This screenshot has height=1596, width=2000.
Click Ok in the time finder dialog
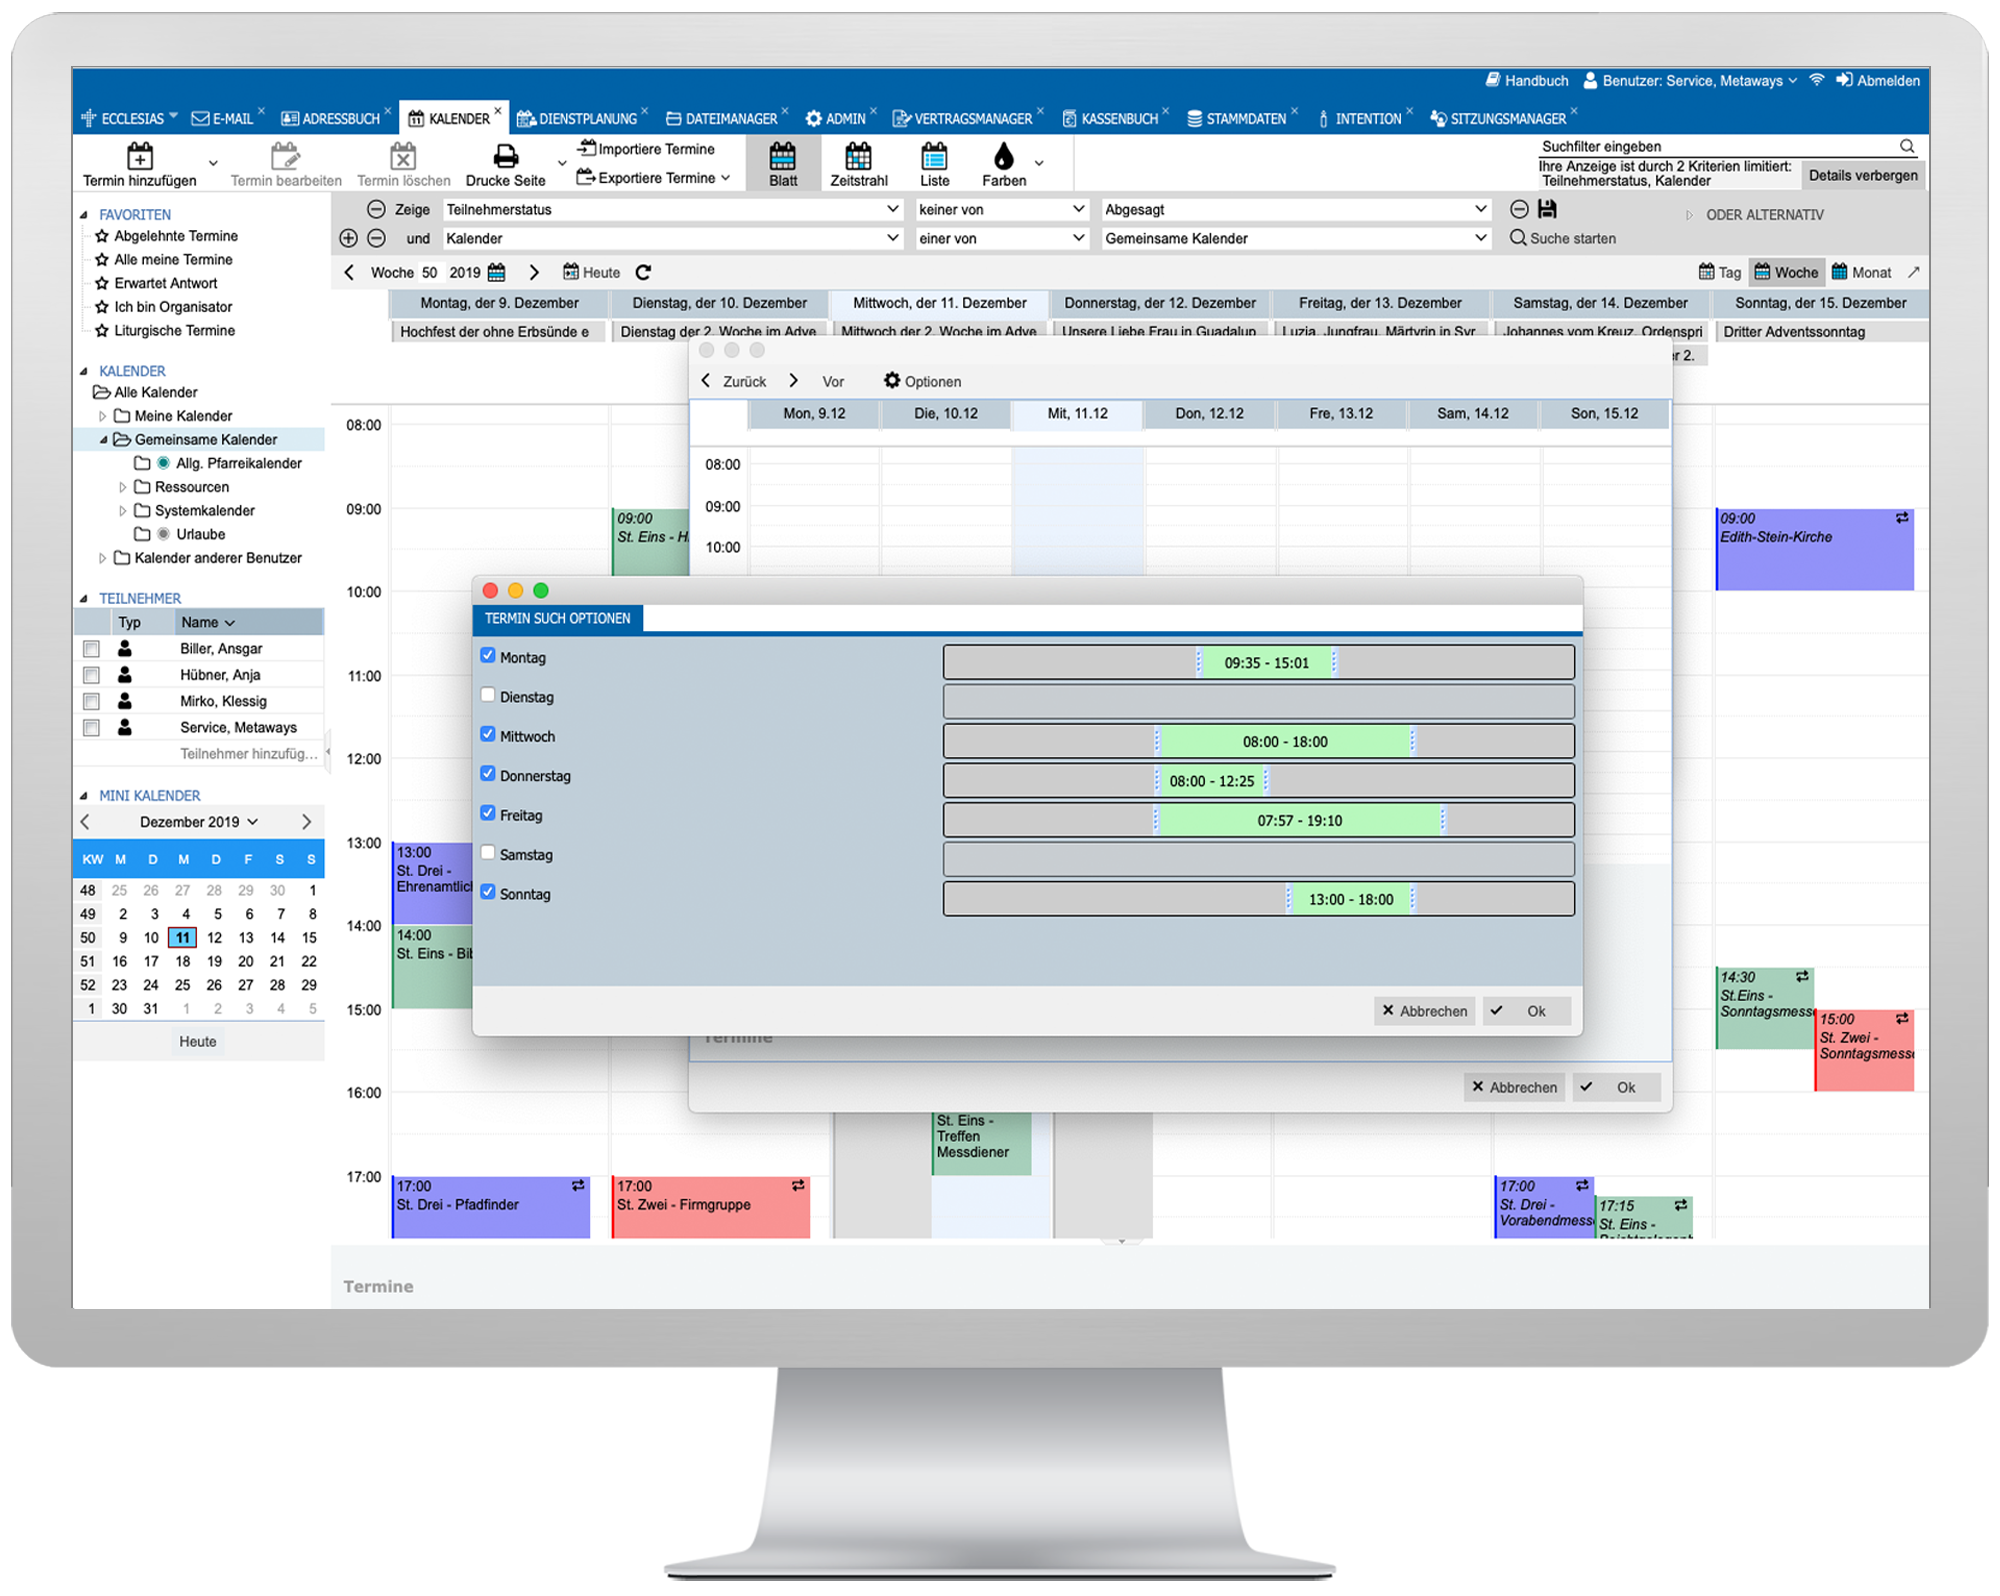click(1616, 1087)
